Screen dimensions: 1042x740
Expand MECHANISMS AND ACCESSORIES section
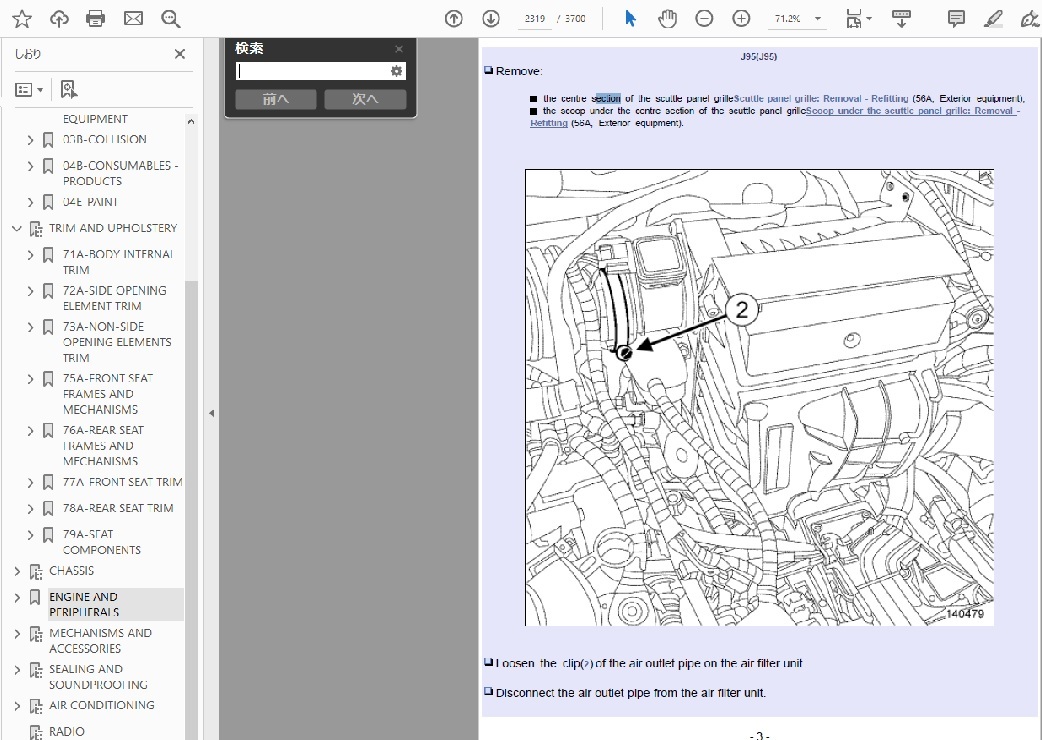[x=17, y=634]
